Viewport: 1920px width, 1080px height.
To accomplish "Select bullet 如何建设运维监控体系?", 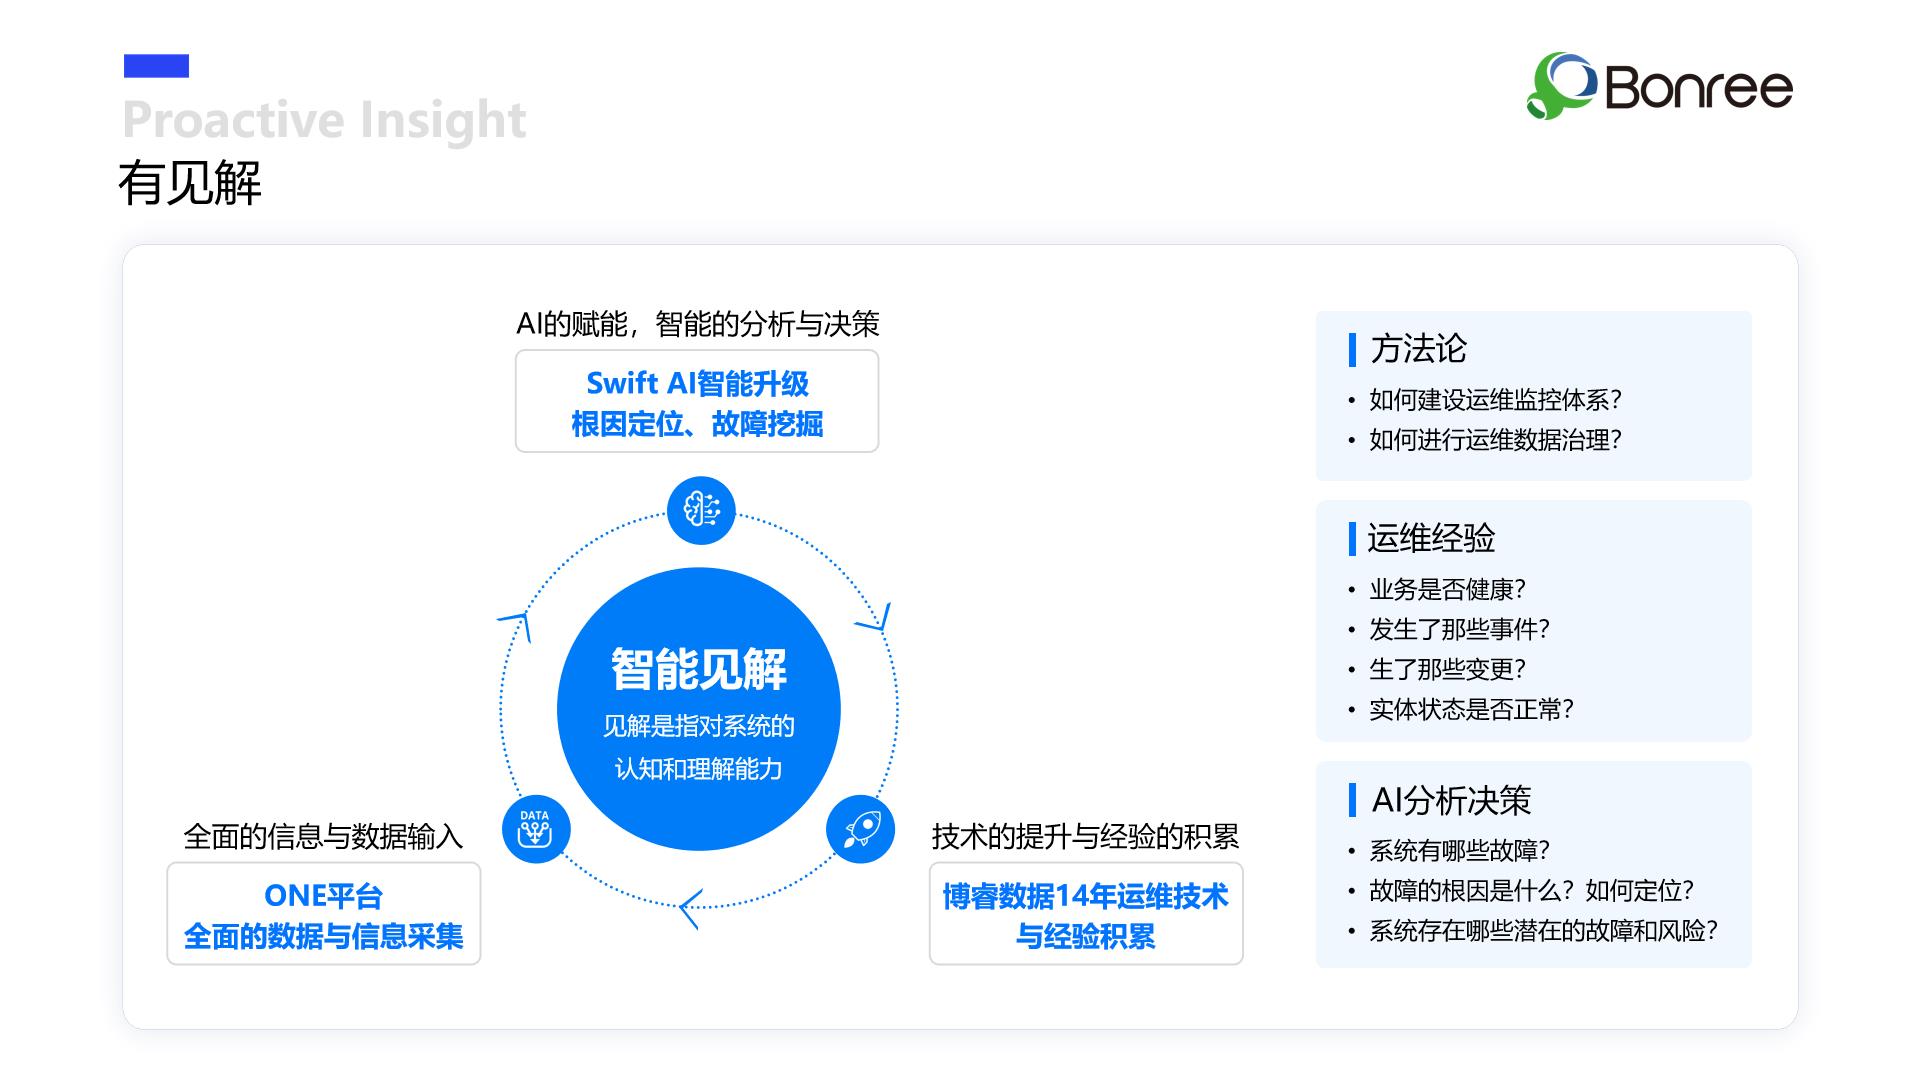I will pos(1494,400).
